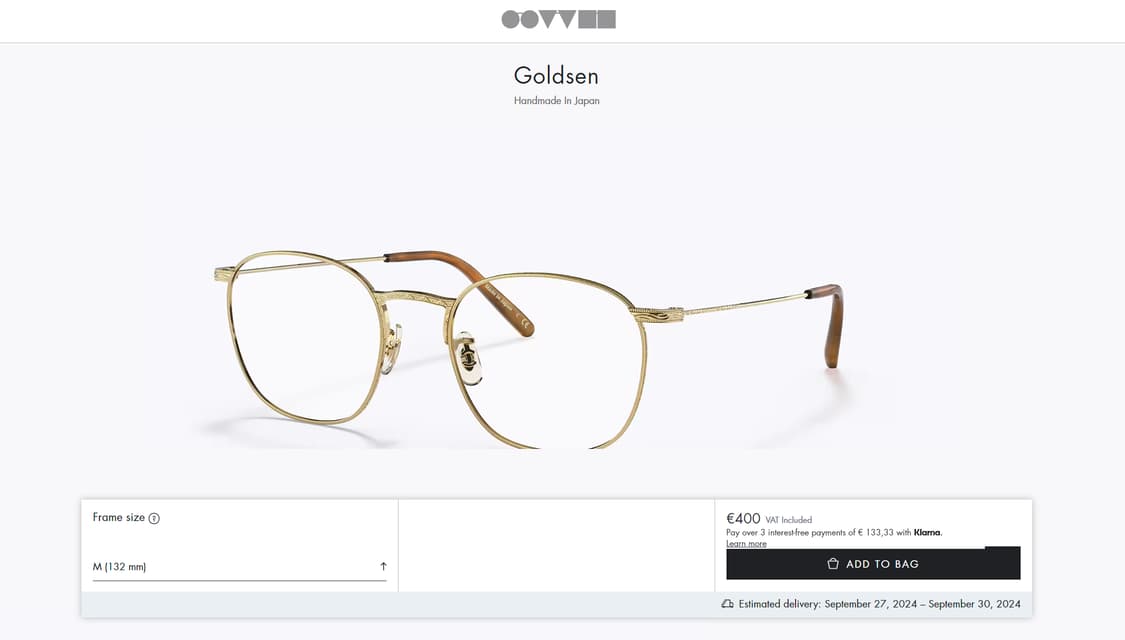The height and width of the screenshot is (640, 1125).
Task: Click the up arrow beside M (132 mm)
Action: (383, 566)
